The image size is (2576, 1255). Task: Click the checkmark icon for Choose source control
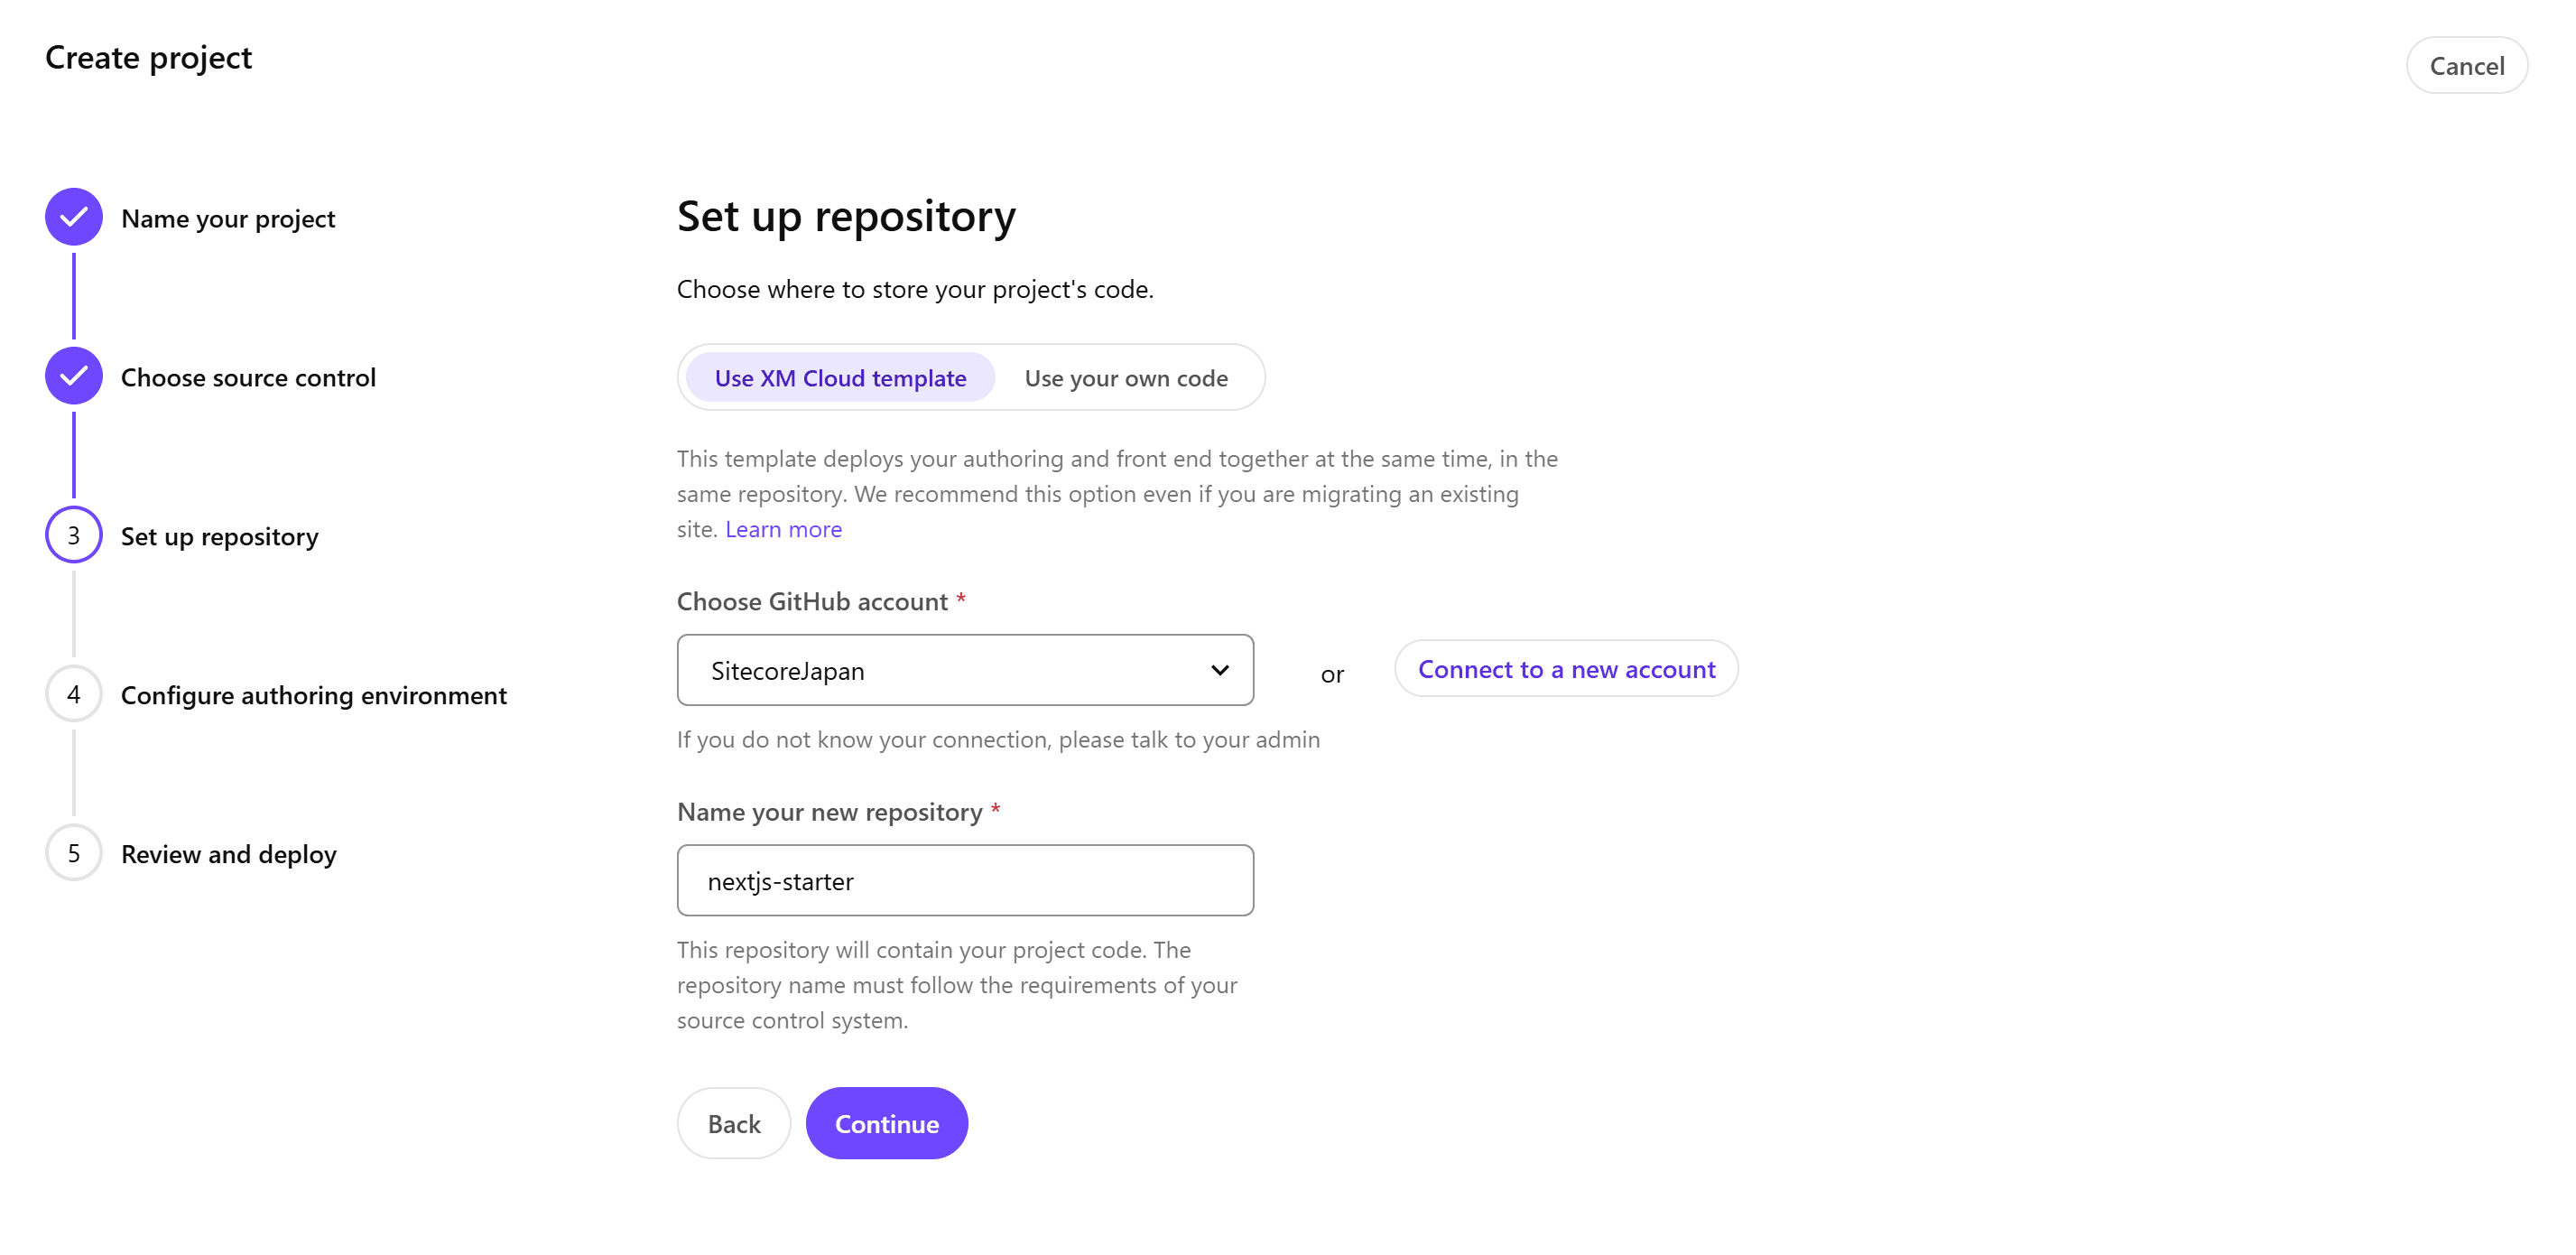(x=73, y=376)
